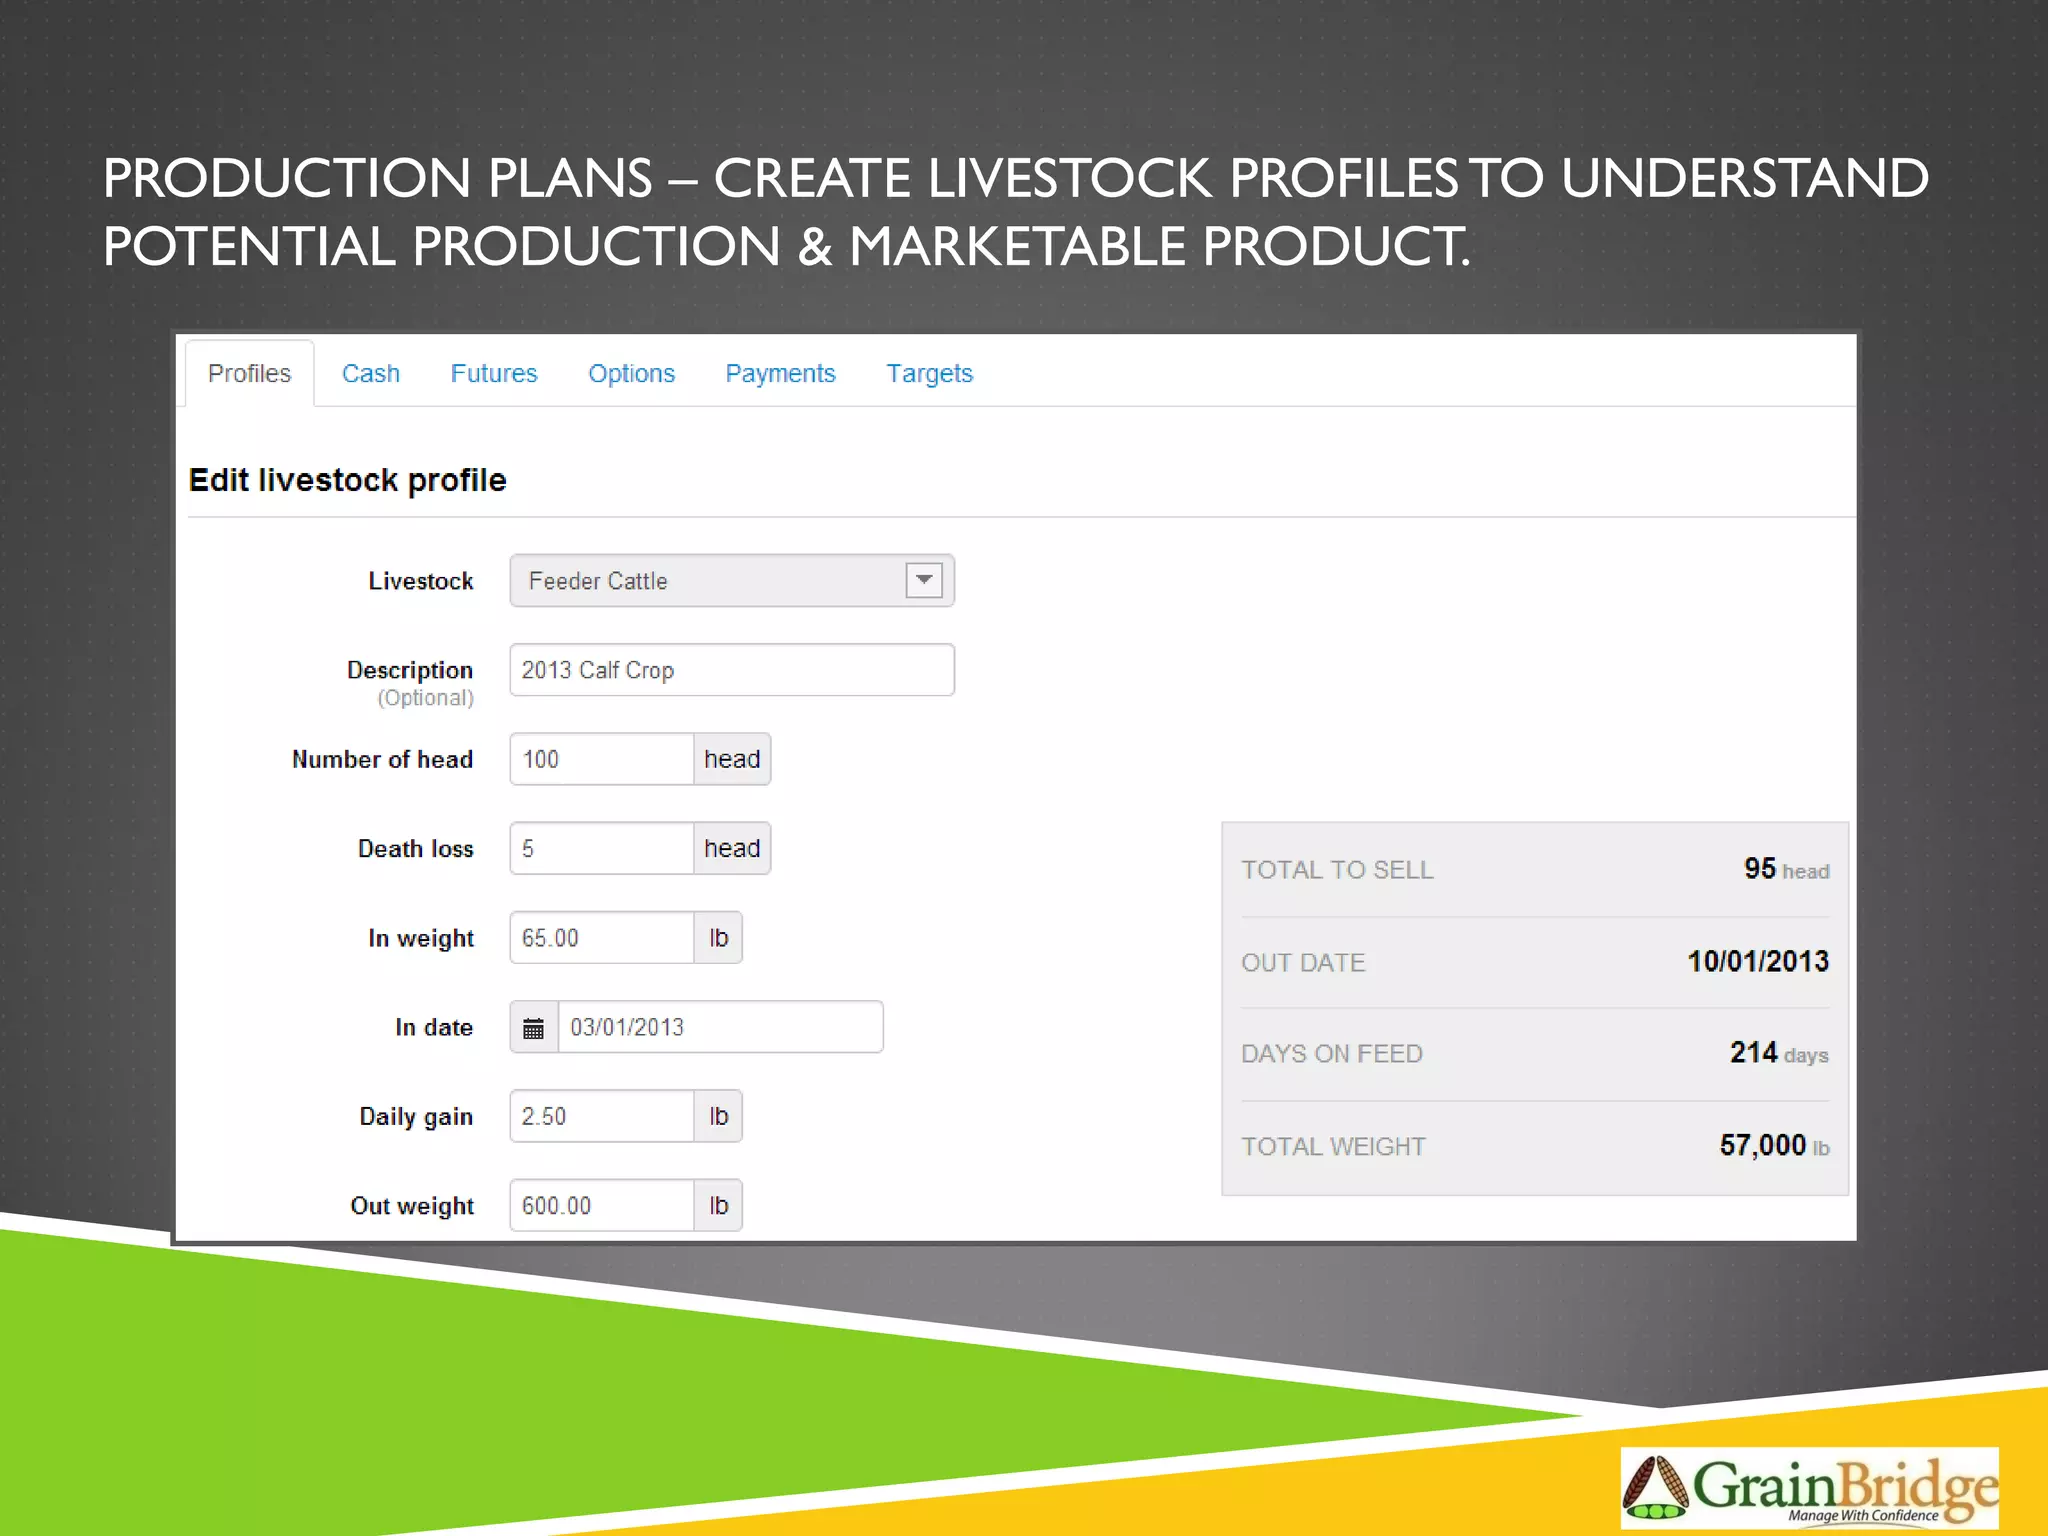
Task: Click into the Death loss field
Action: pos(601,849)
